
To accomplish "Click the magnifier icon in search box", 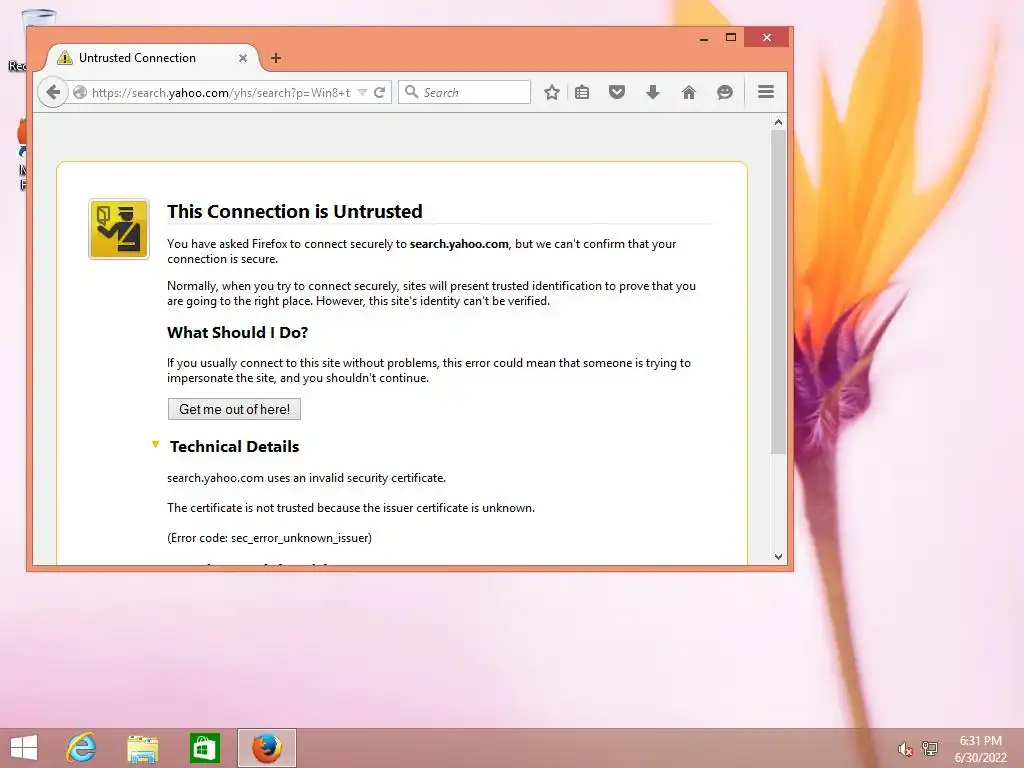I will (411, 92).
